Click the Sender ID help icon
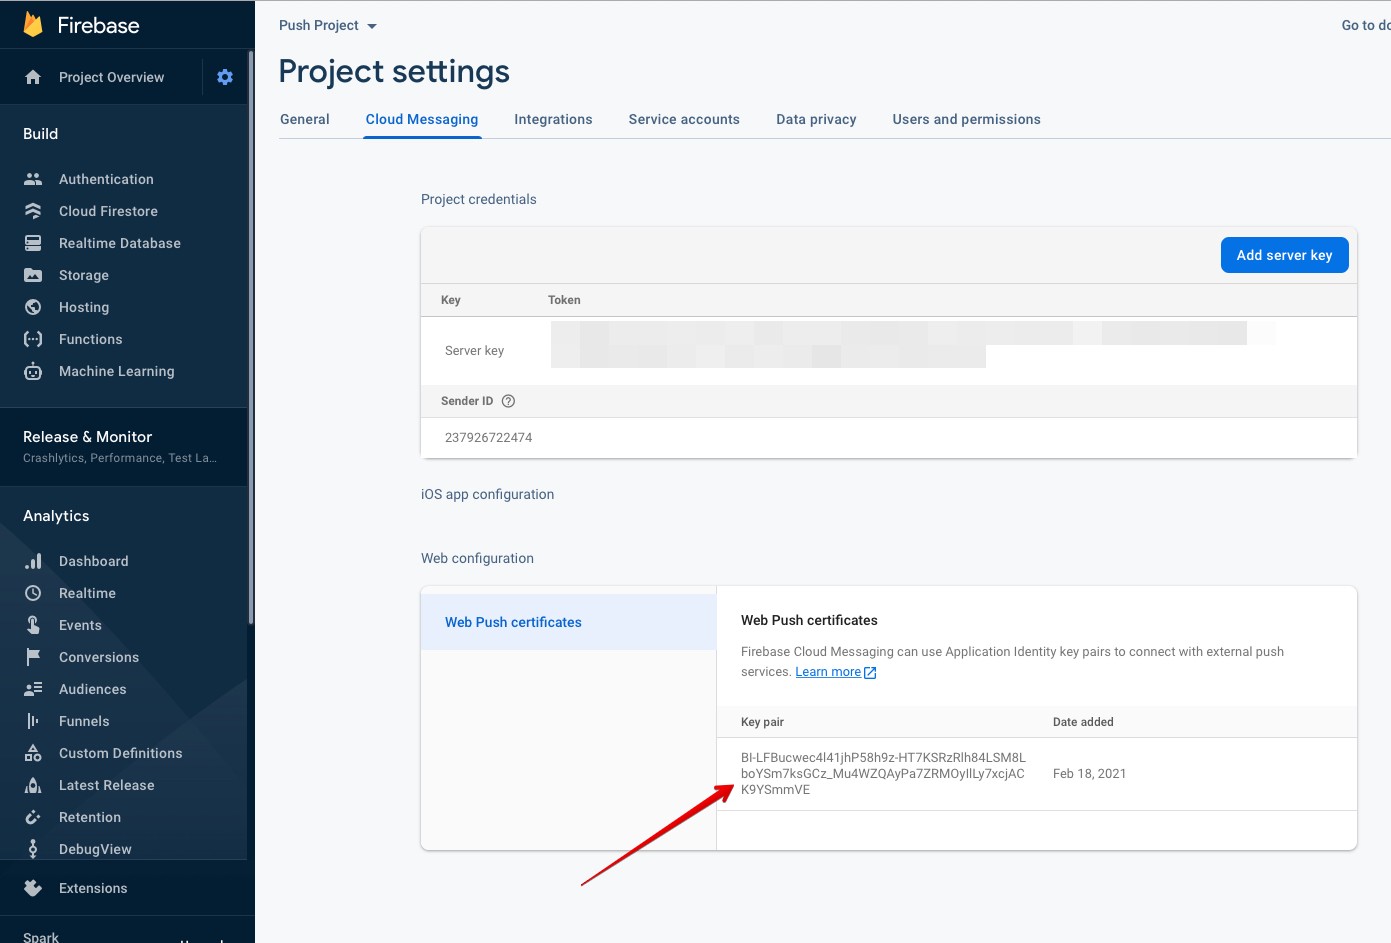Screen dimensions: 1391x943 (x=508, y=401)
